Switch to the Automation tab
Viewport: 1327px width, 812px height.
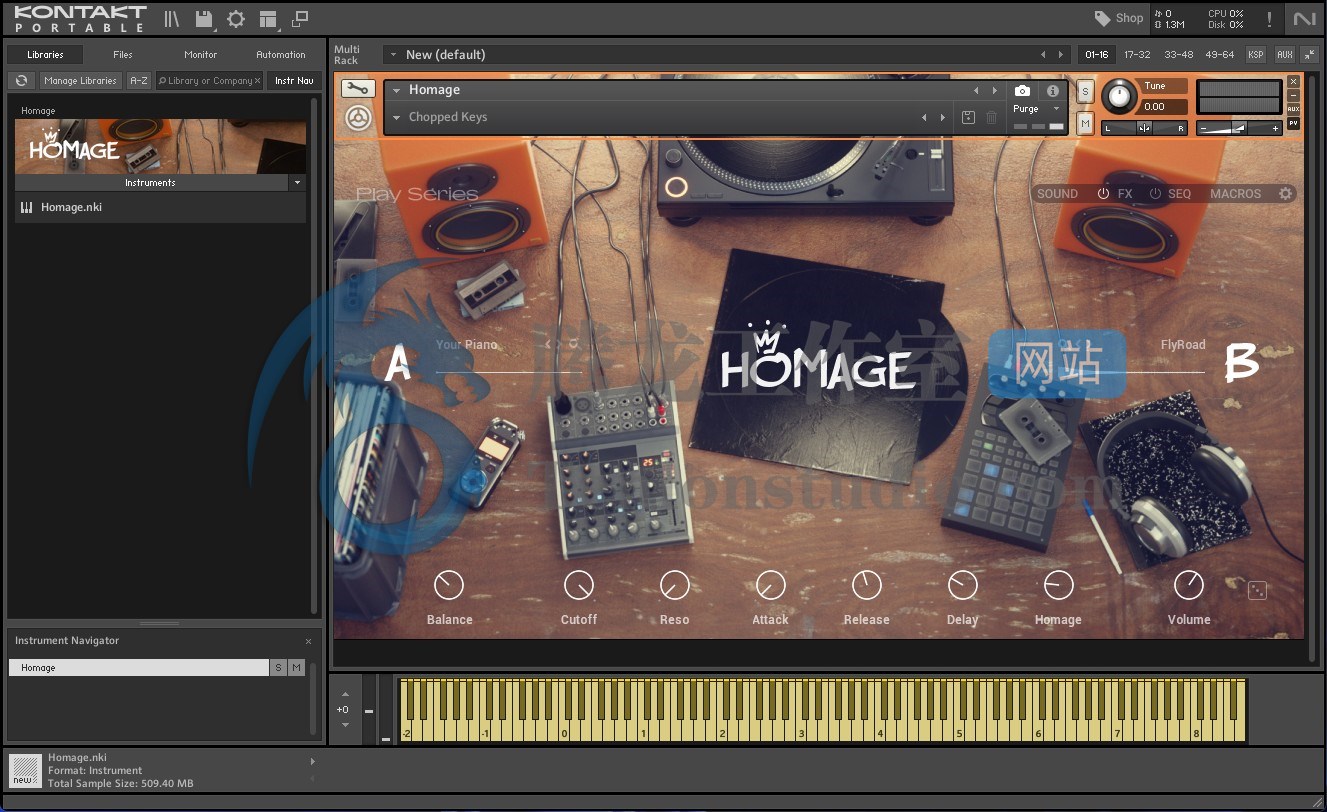(281, 55)
